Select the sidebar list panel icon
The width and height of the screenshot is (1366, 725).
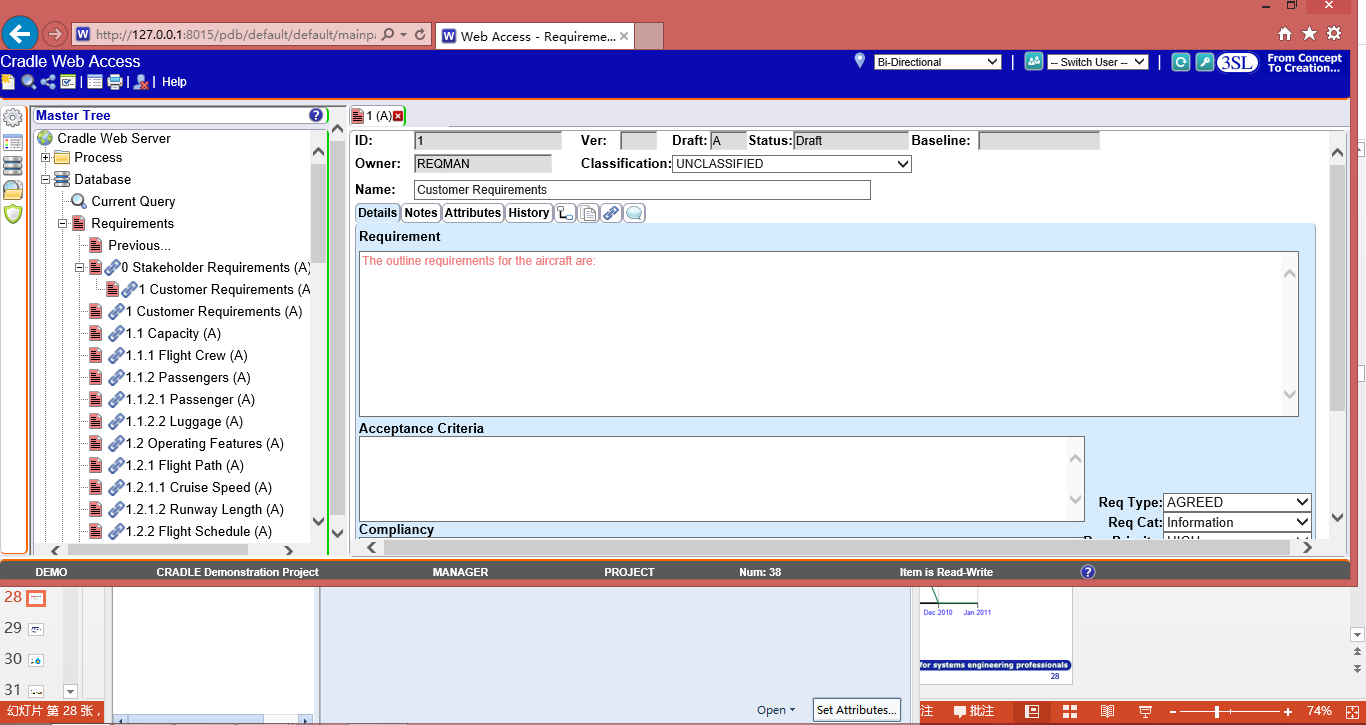[x=13, y=142]
